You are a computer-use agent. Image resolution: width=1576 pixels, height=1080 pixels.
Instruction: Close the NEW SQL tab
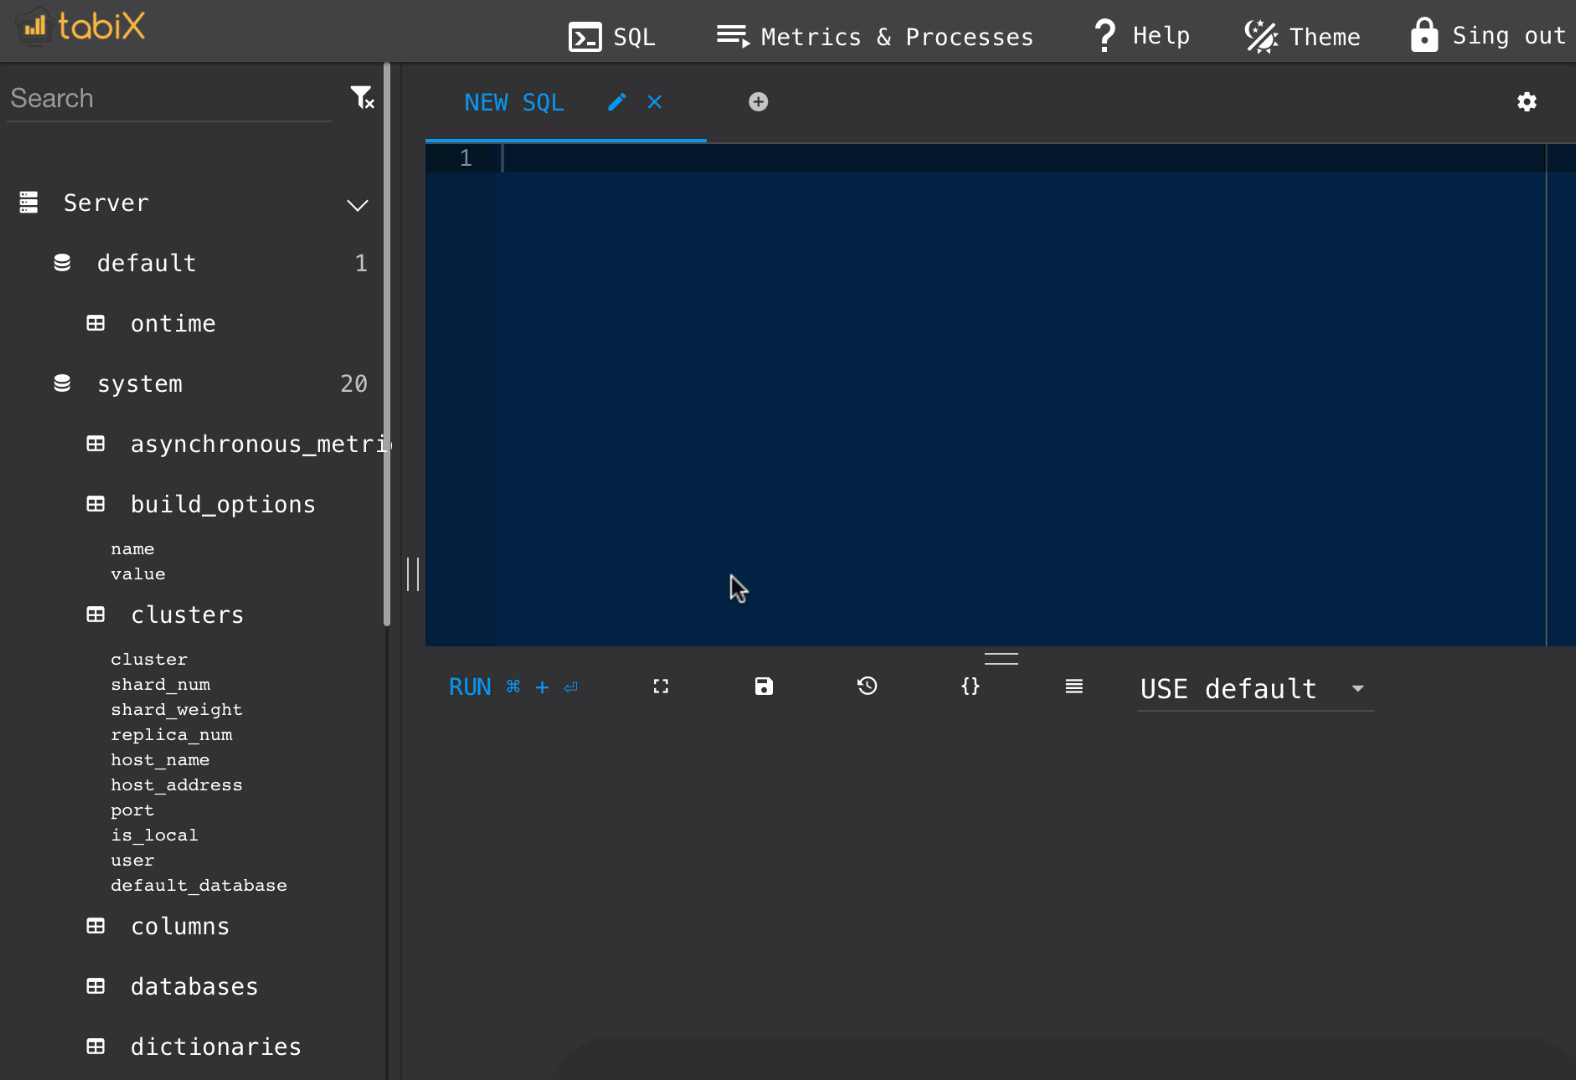[x=654, y=102]
